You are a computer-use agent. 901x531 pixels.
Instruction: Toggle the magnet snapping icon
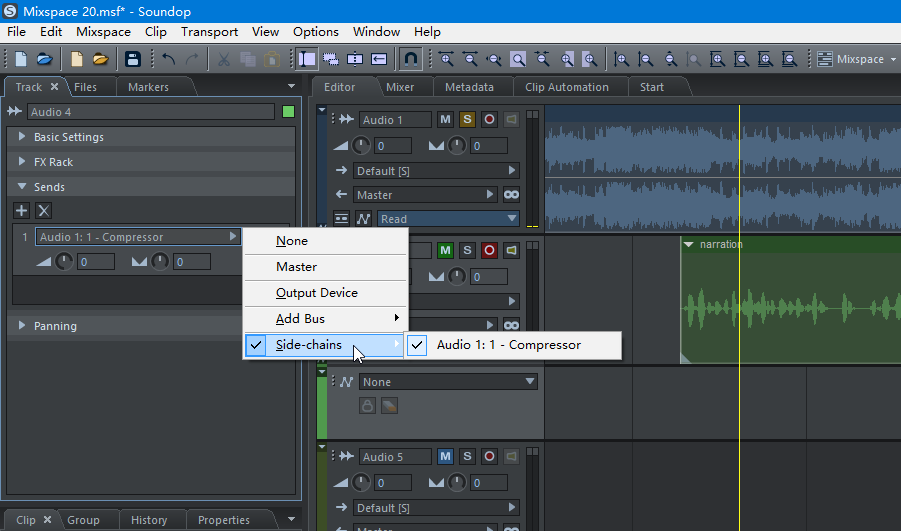coord(409,59)
